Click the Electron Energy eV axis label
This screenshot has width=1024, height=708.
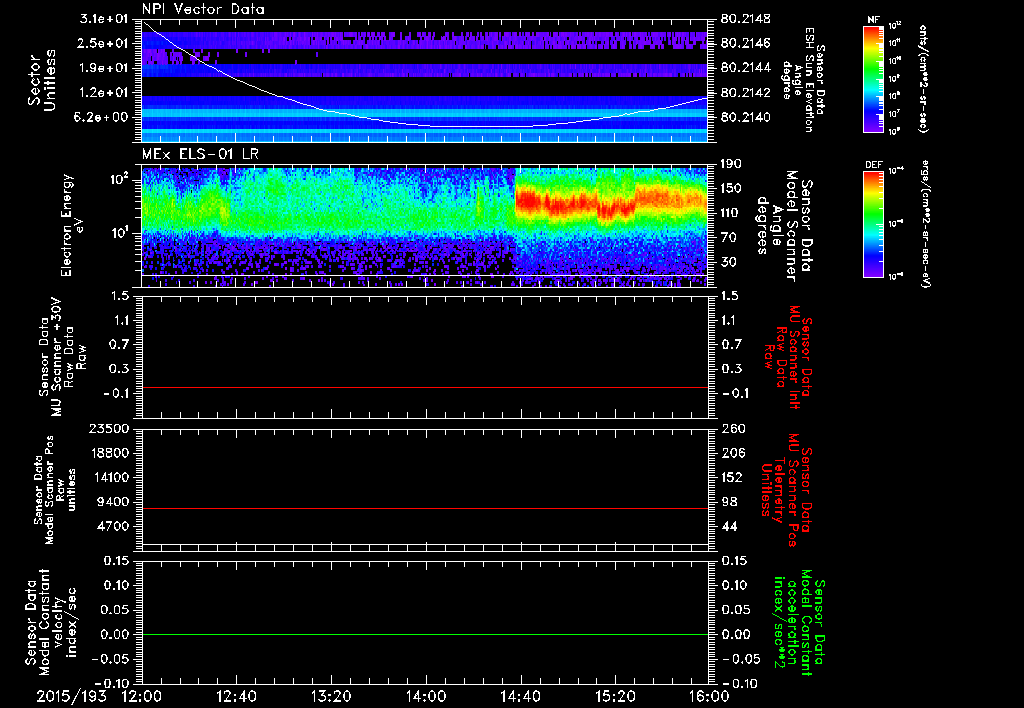72,225
